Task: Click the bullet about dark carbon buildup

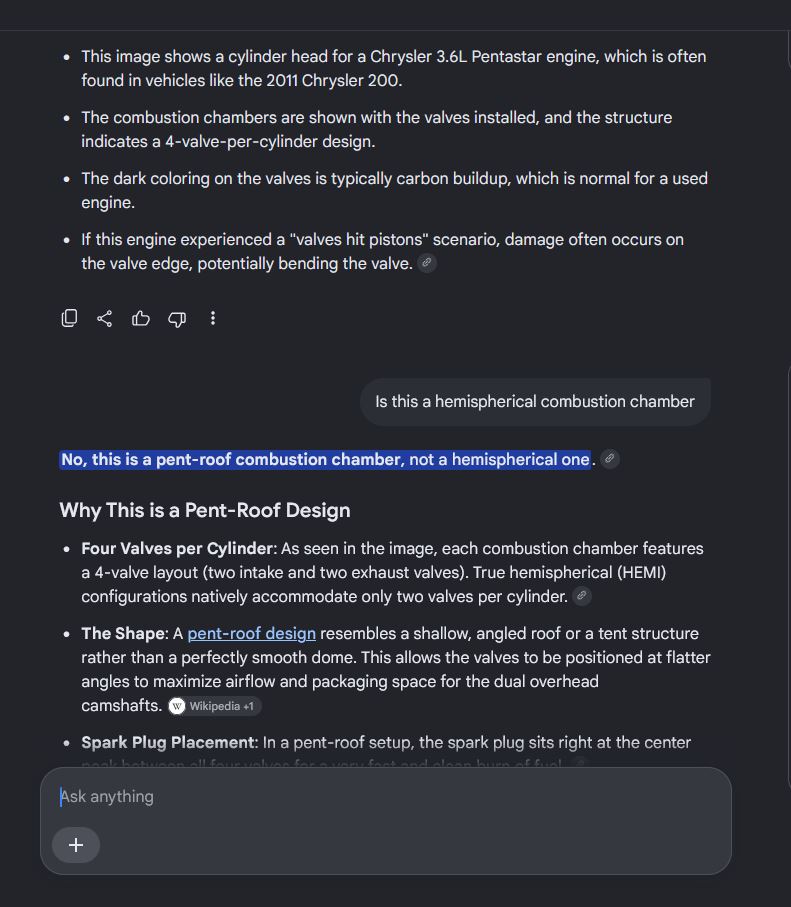Action: (394, 190)
